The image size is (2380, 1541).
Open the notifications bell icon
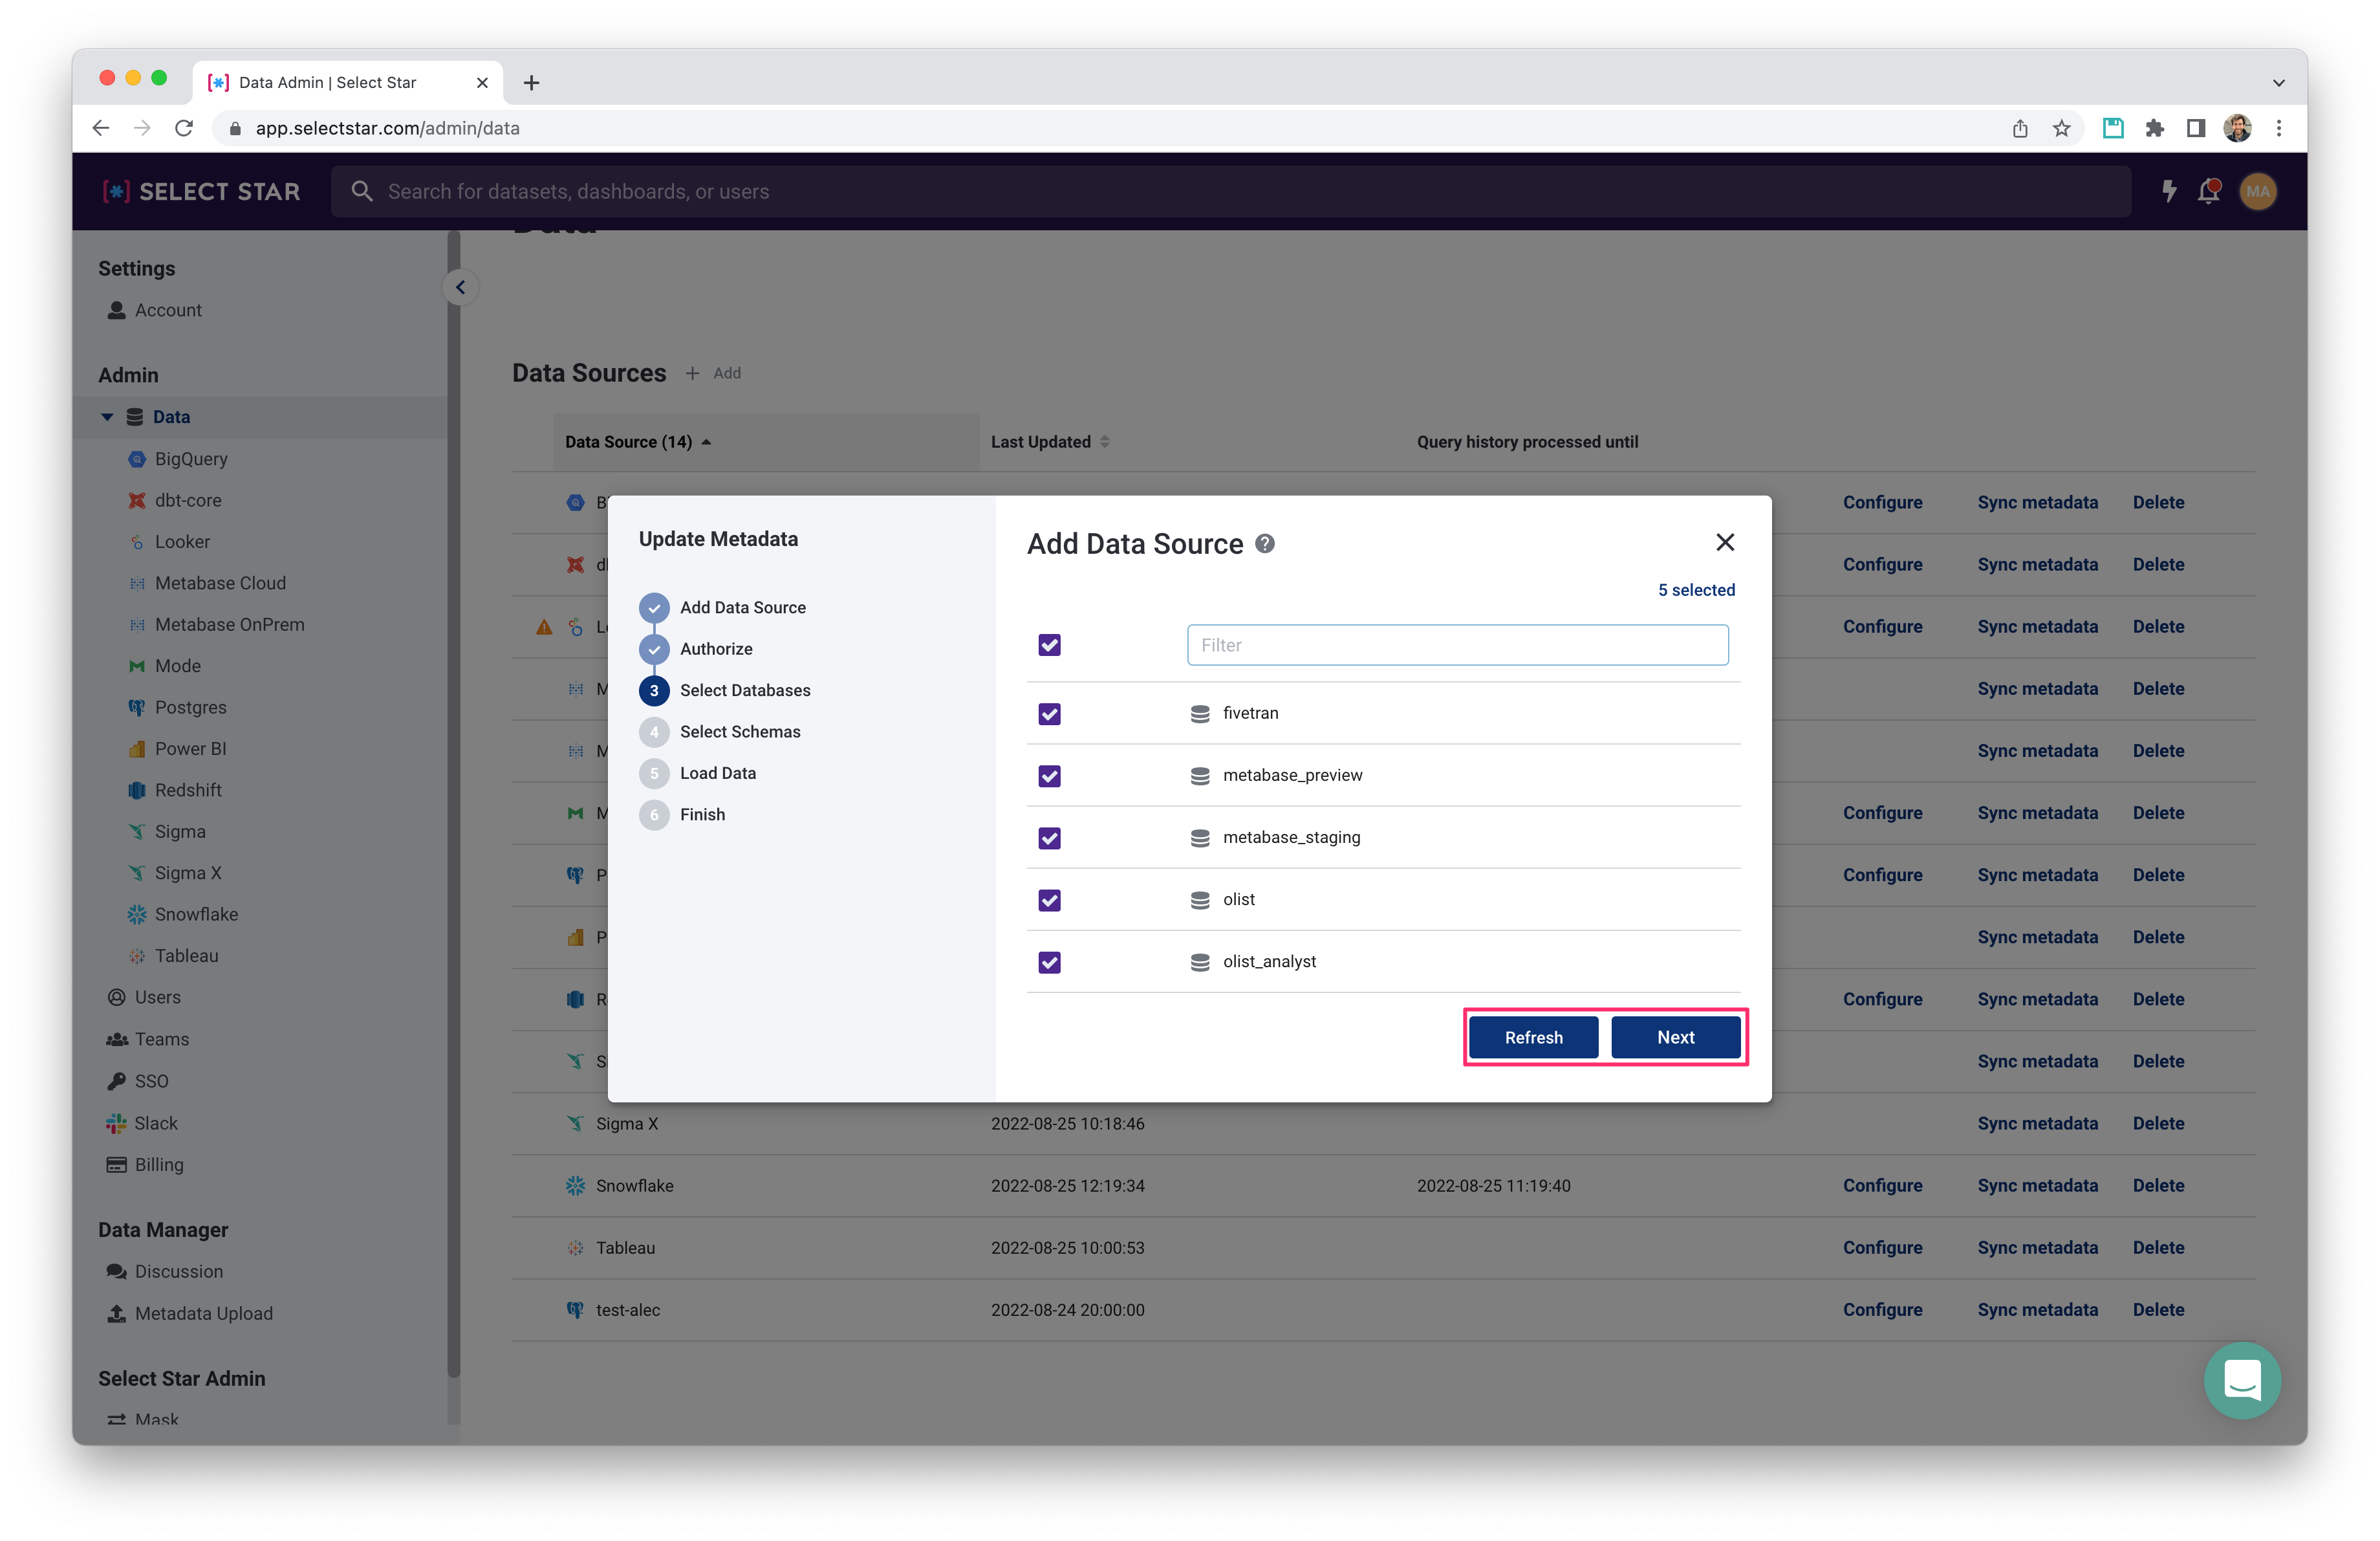pyautogui.click(x=2208, y=191)
